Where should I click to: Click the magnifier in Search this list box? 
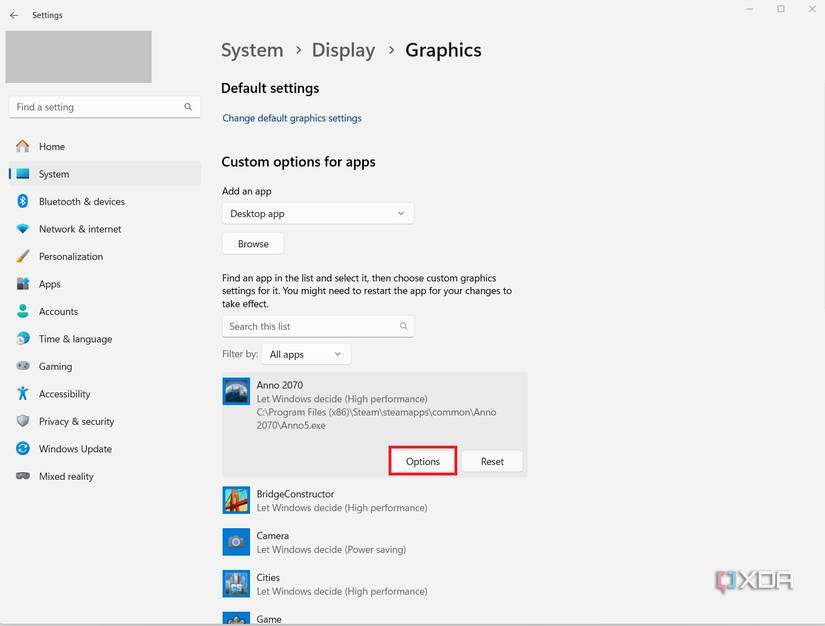coord(404,326)
